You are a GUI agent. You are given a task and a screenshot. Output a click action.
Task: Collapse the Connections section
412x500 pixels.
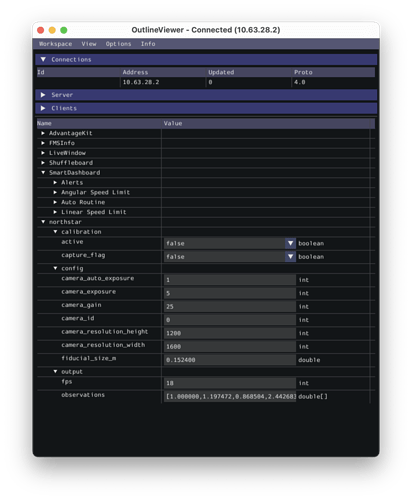pyautogui.click(x=43, y=59)
